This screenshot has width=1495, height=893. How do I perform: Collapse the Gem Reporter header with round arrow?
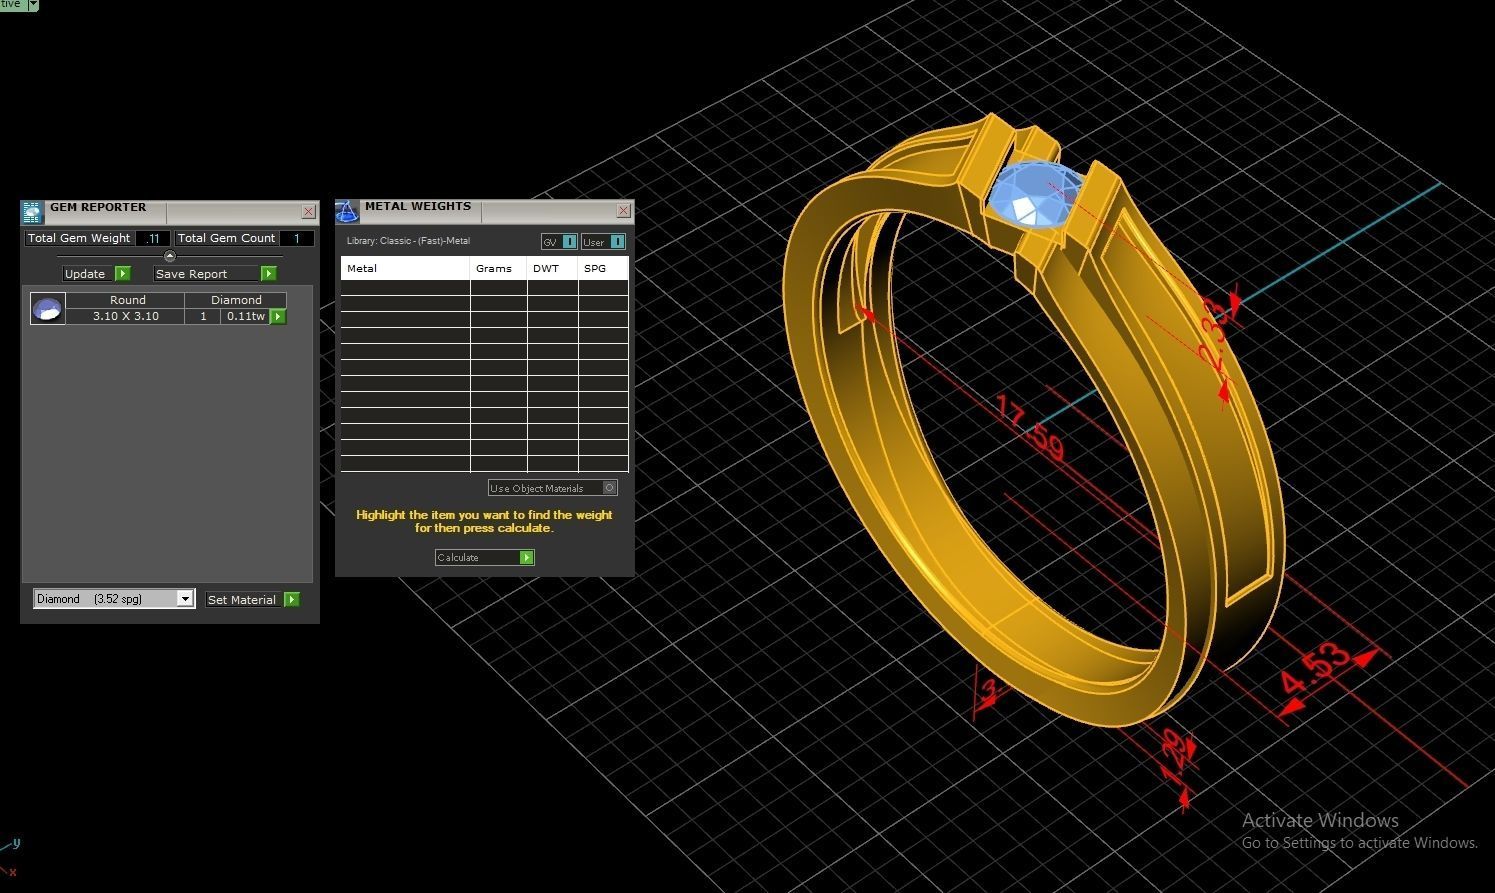pyautogui.click(x=169, y=256)
